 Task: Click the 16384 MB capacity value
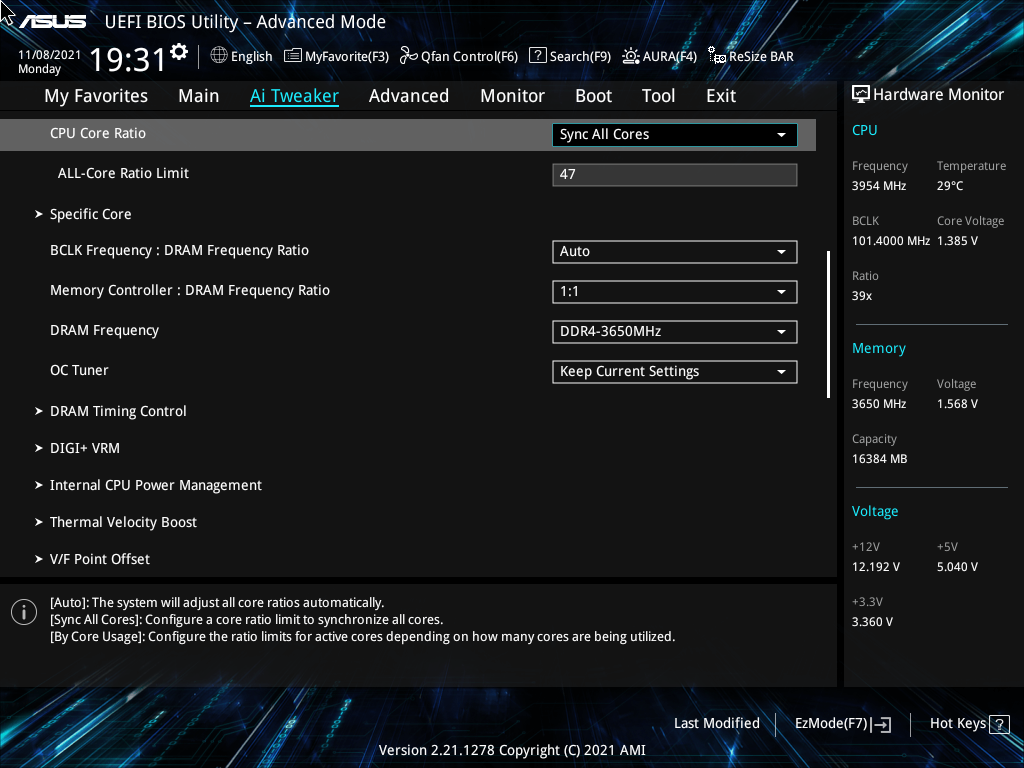880,459
